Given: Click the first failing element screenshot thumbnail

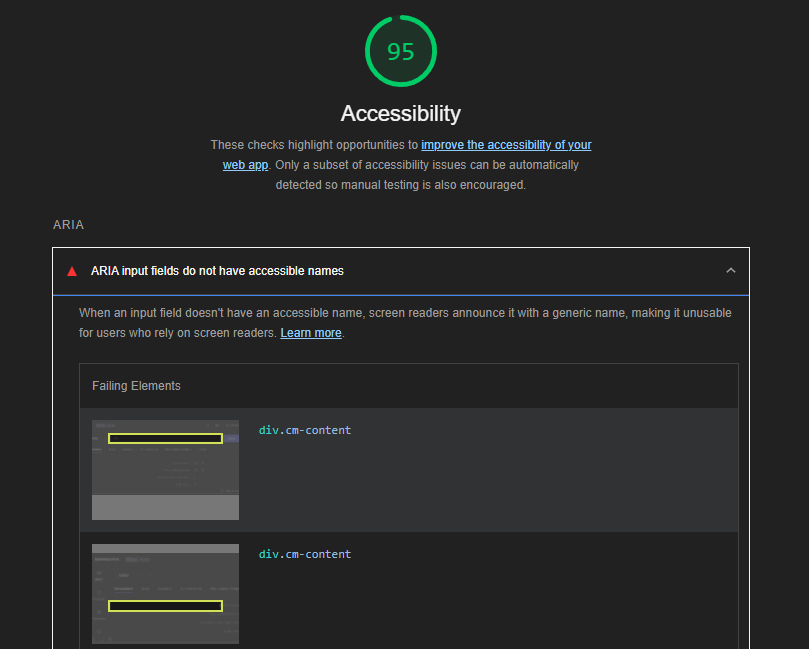Looking at the screenshot, I should [165, 469].
